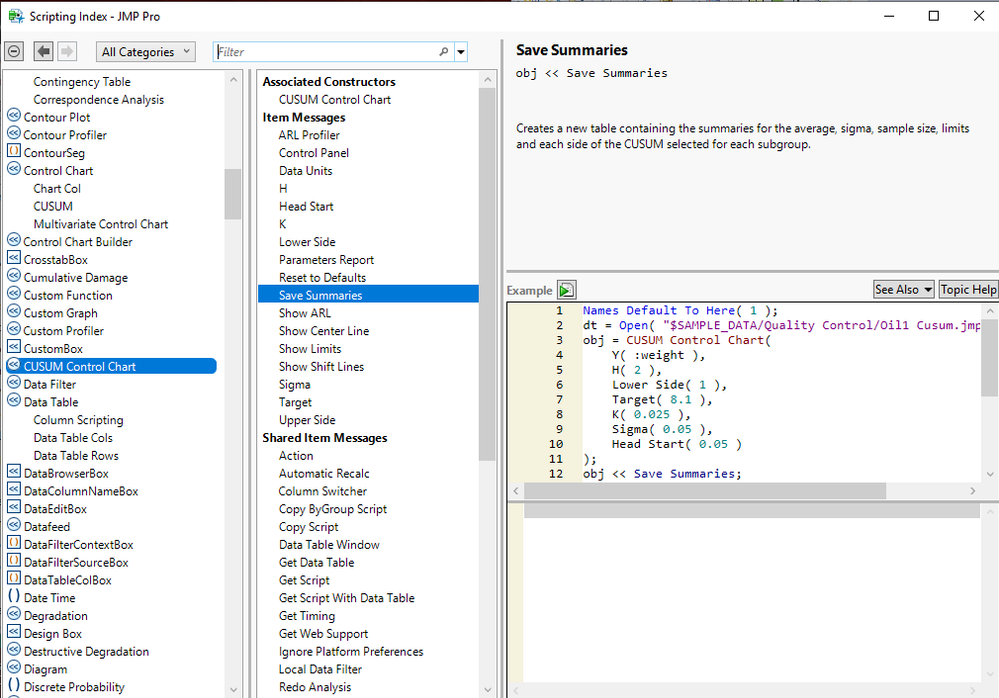Click the JMP app icon in the title bar
Screen dimensions: 999x698
[x=16, y=17]
